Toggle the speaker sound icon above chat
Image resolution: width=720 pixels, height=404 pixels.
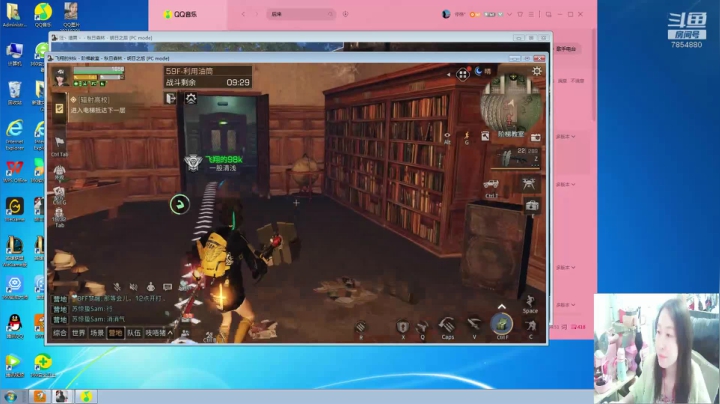click(134, 287)
